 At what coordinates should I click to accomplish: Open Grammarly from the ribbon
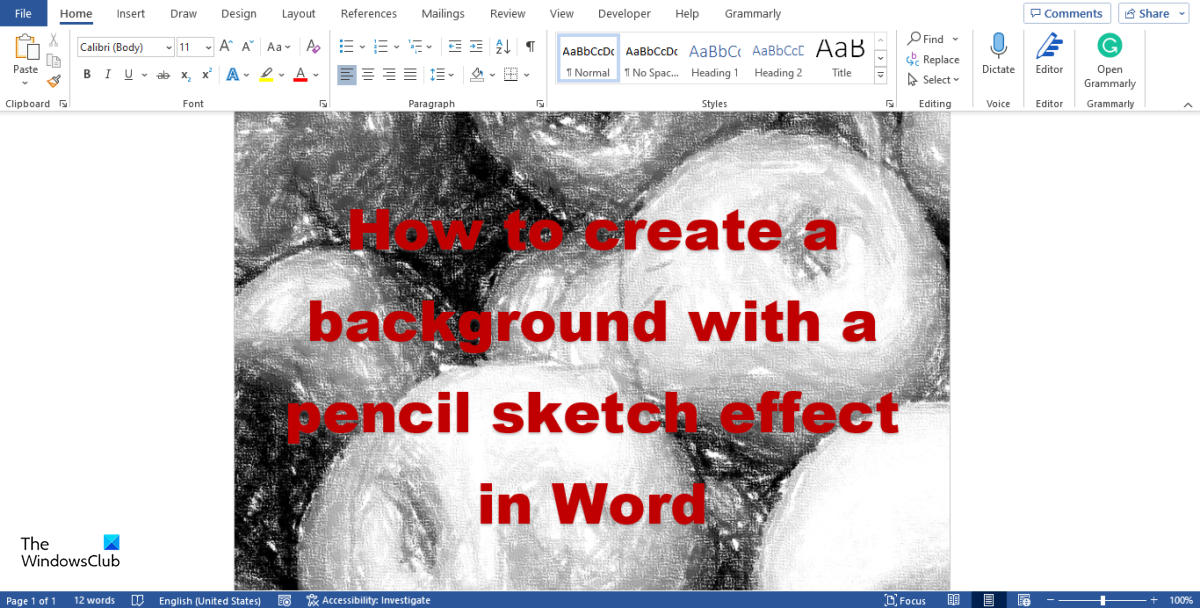coord(1109,60)
